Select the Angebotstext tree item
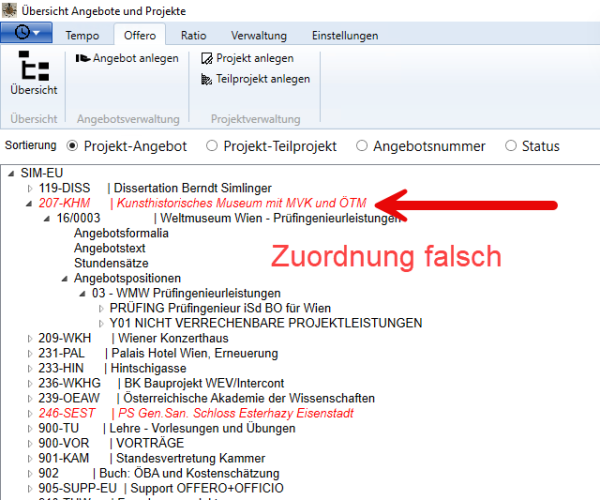The image size is (600, 500). (x=110, y=248)
